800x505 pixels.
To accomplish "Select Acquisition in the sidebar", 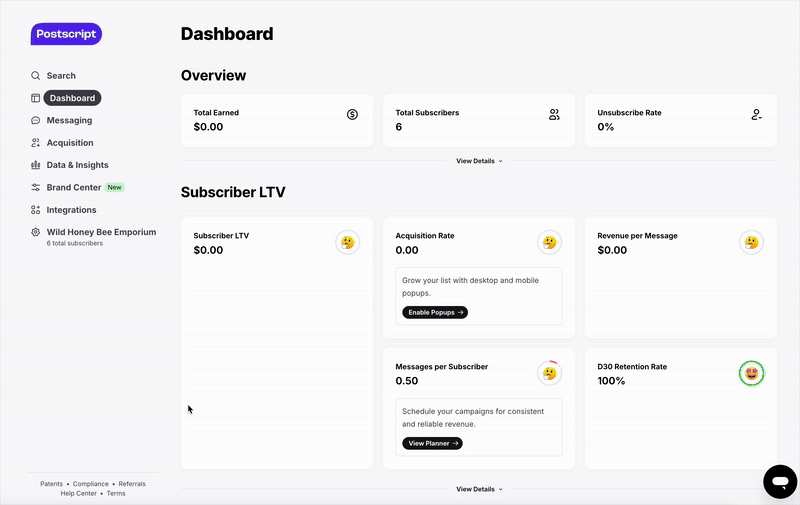I will click(x=70, y=143).
